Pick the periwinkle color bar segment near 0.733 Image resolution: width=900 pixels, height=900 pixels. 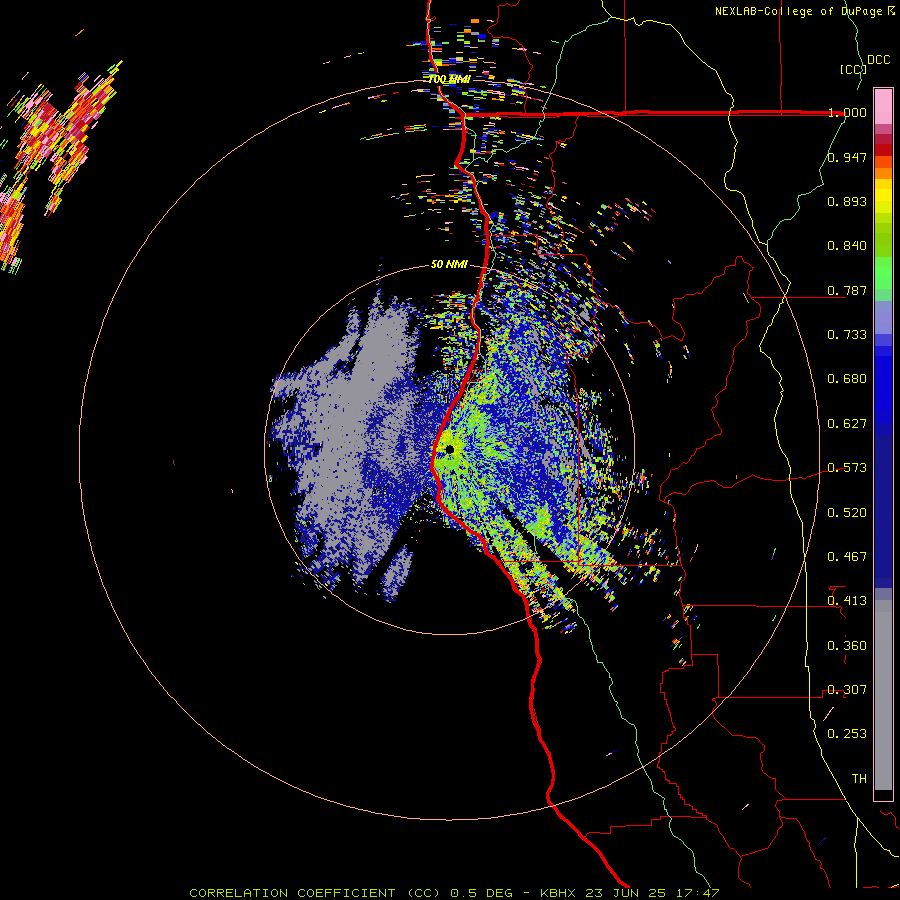883,319
